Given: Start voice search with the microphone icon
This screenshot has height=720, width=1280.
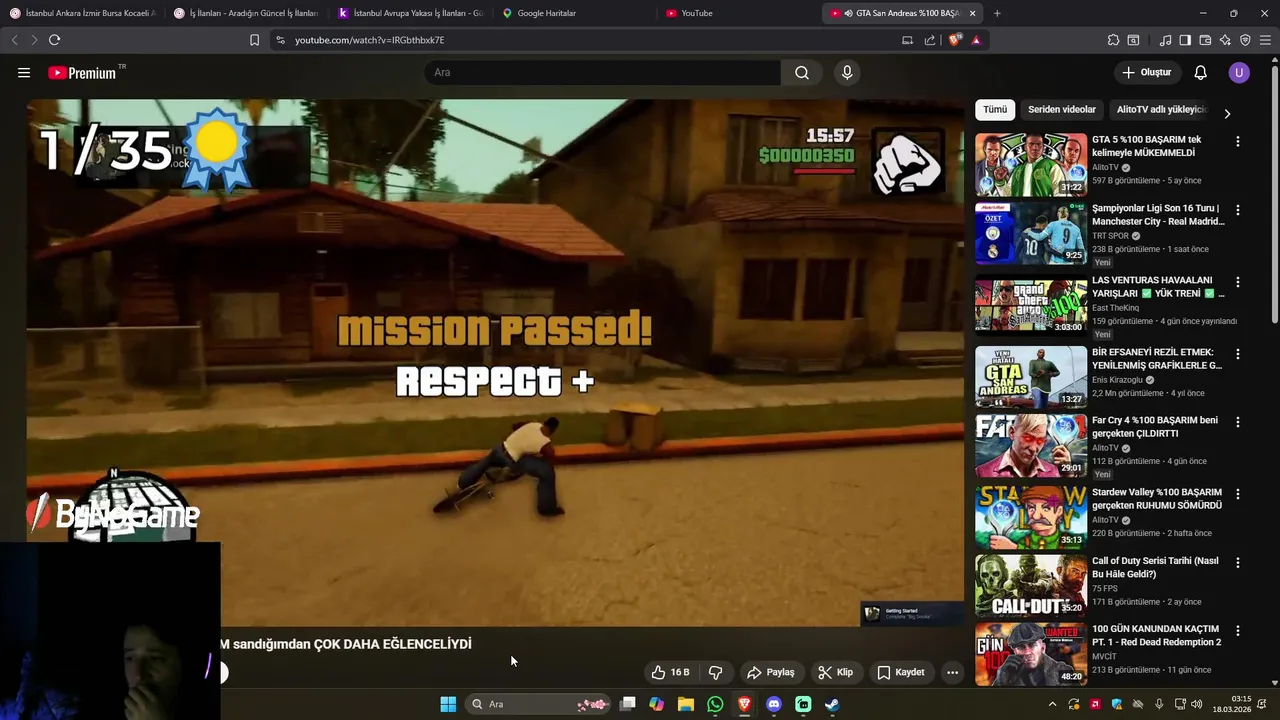Looking at the screenshot, I should click(x=847, y=73).
